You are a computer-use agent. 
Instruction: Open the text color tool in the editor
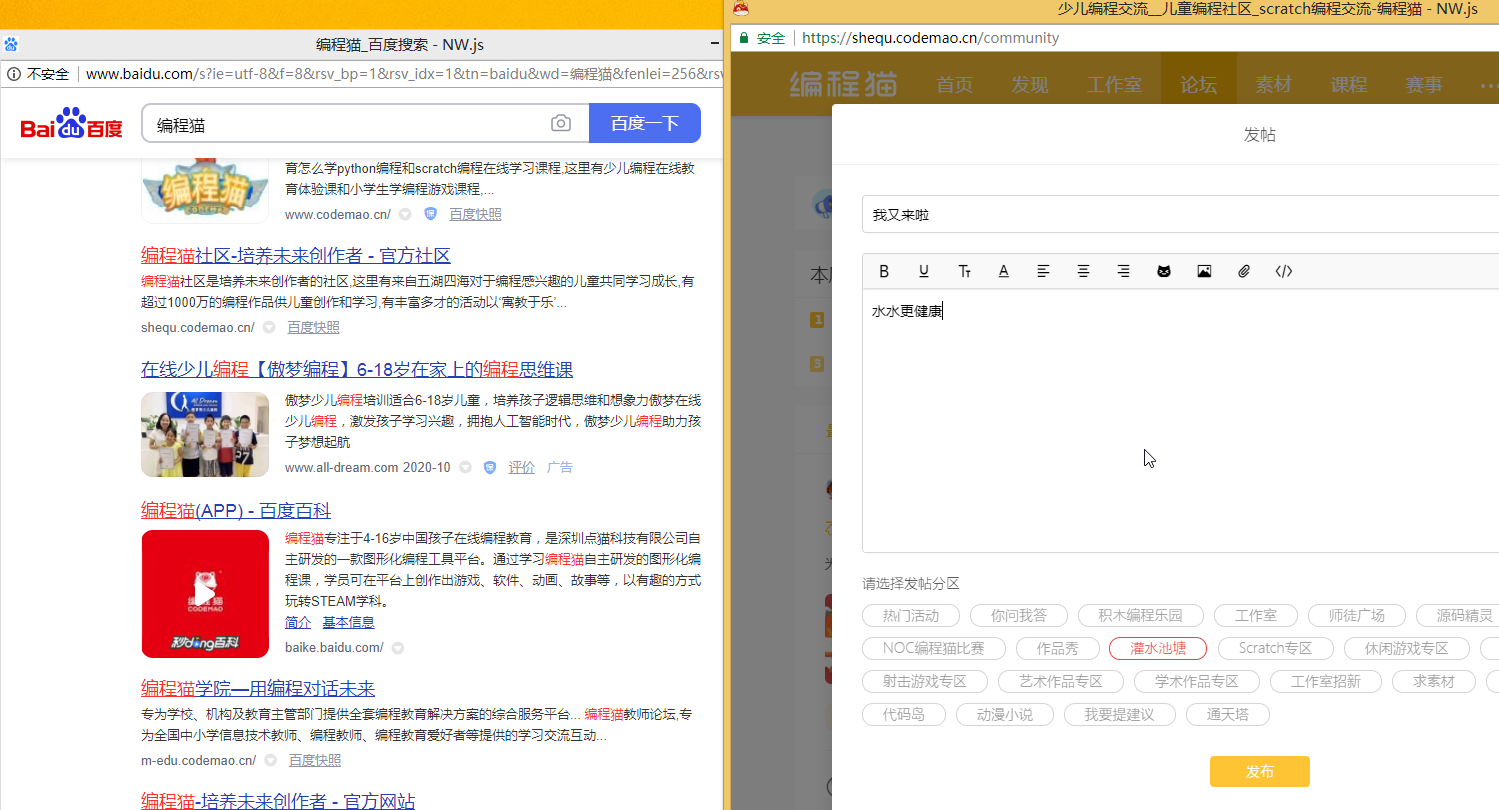(x=1004, y=271)
